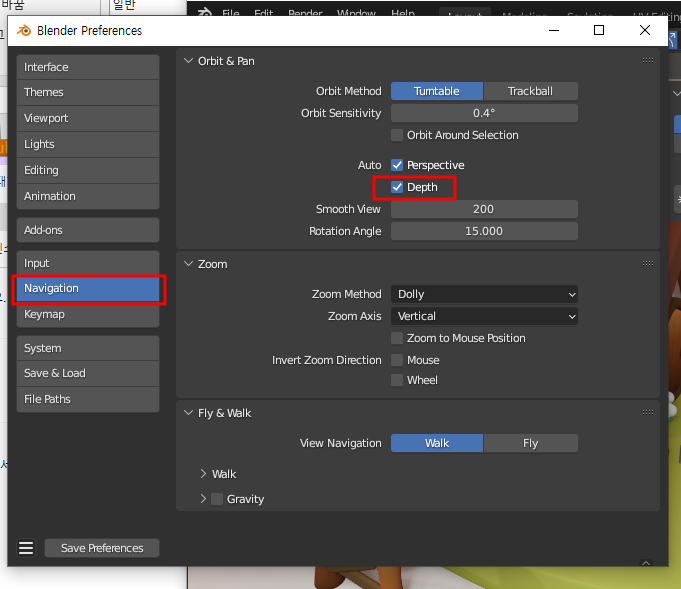The image size is (681, 589).
Task: Open the Keymap preferences tab
Action: point(88,314)
